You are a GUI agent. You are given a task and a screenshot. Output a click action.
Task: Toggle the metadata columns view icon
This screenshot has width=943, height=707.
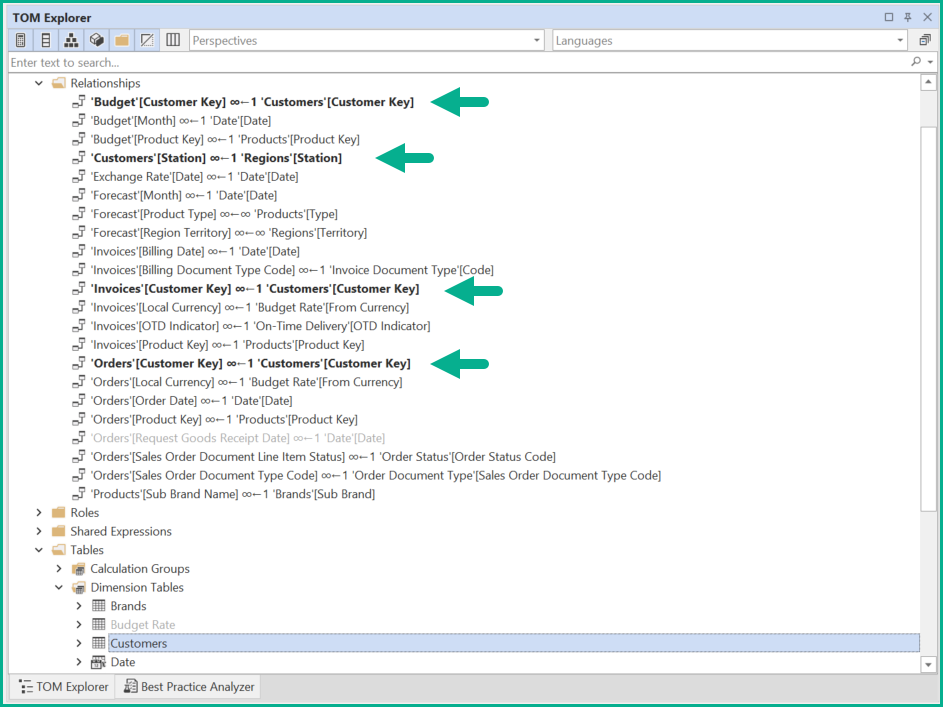tap(172, 40)
